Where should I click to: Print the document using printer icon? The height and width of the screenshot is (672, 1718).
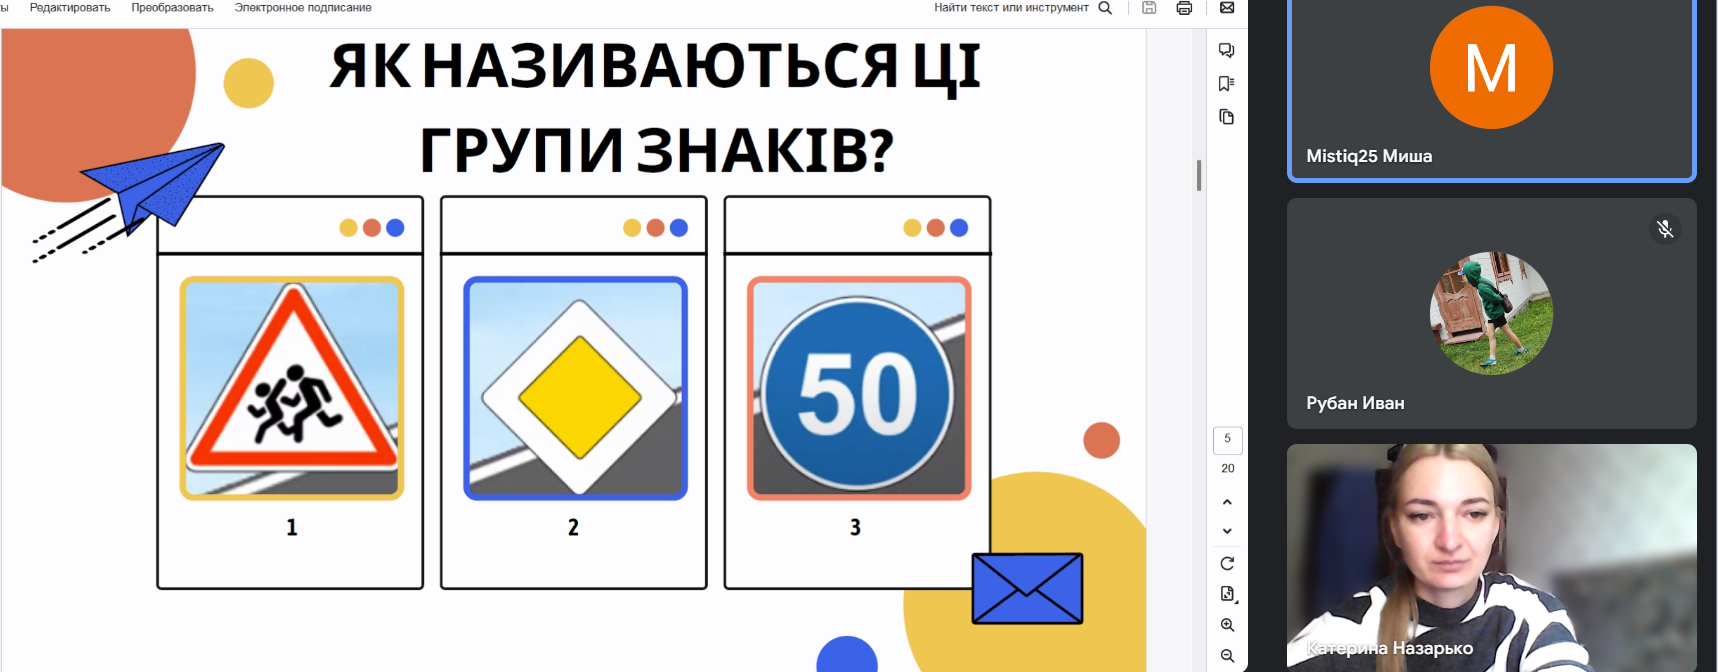tap(1184, 8)
